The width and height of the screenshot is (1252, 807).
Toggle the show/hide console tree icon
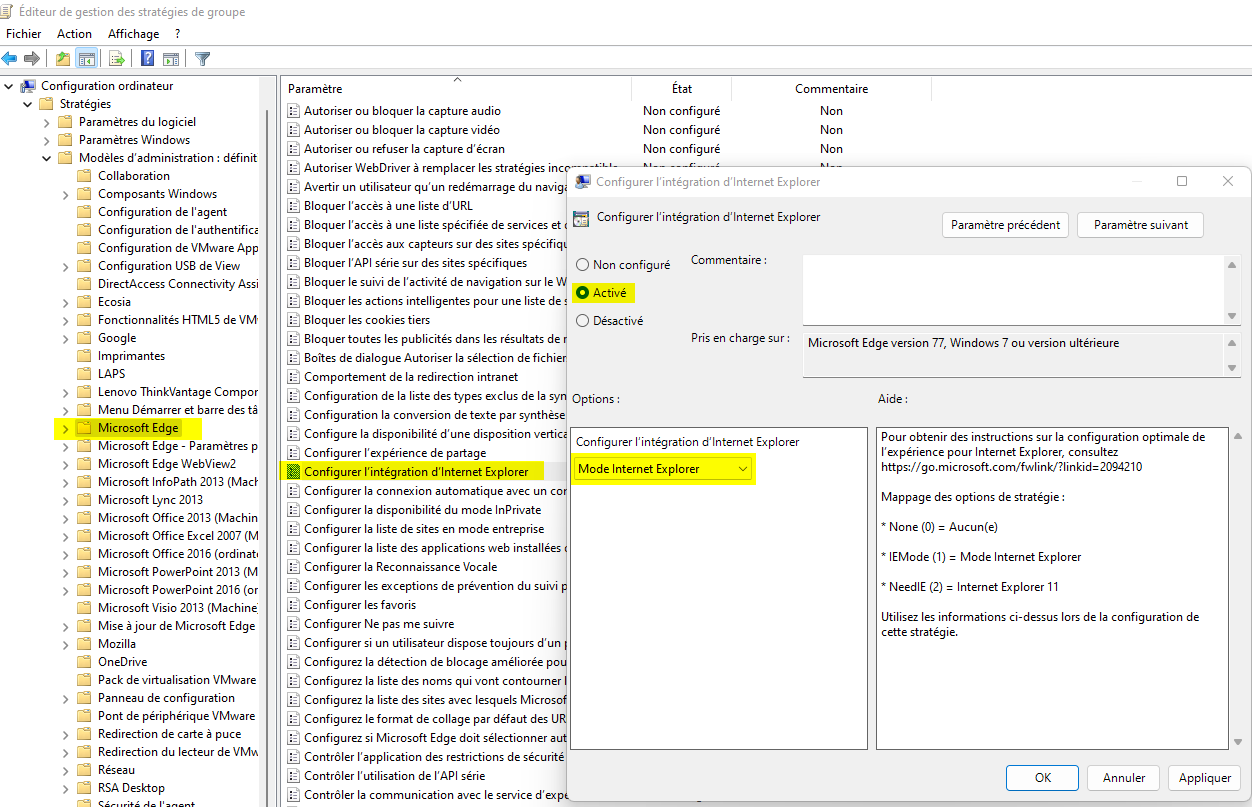[87, 59]
